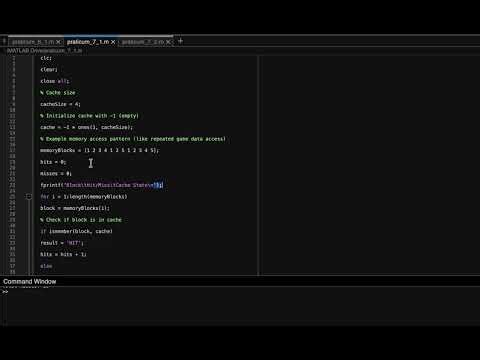Viewport: 480px width, 360px height.
Task: Click the '% Example memory access pattern' comment
Action: click(x=133, y=139)
